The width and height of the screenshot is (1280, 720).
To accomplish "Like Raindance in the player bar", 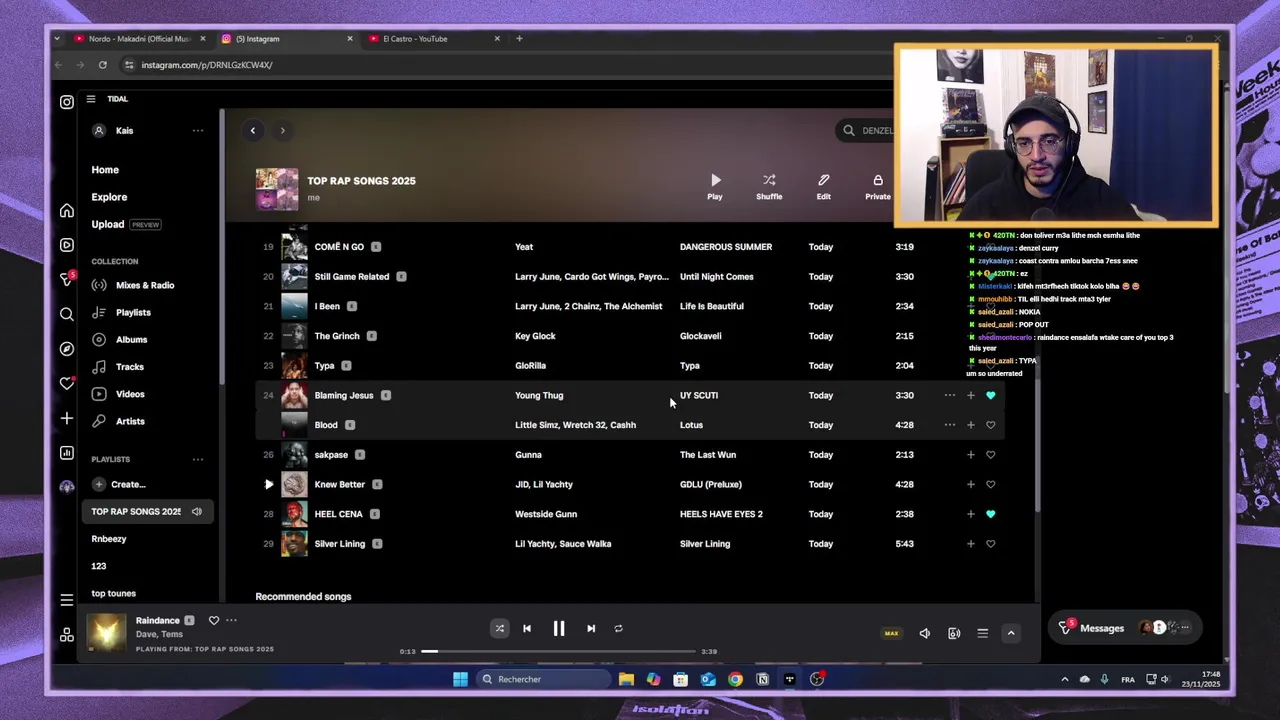I will coord(213,620).
